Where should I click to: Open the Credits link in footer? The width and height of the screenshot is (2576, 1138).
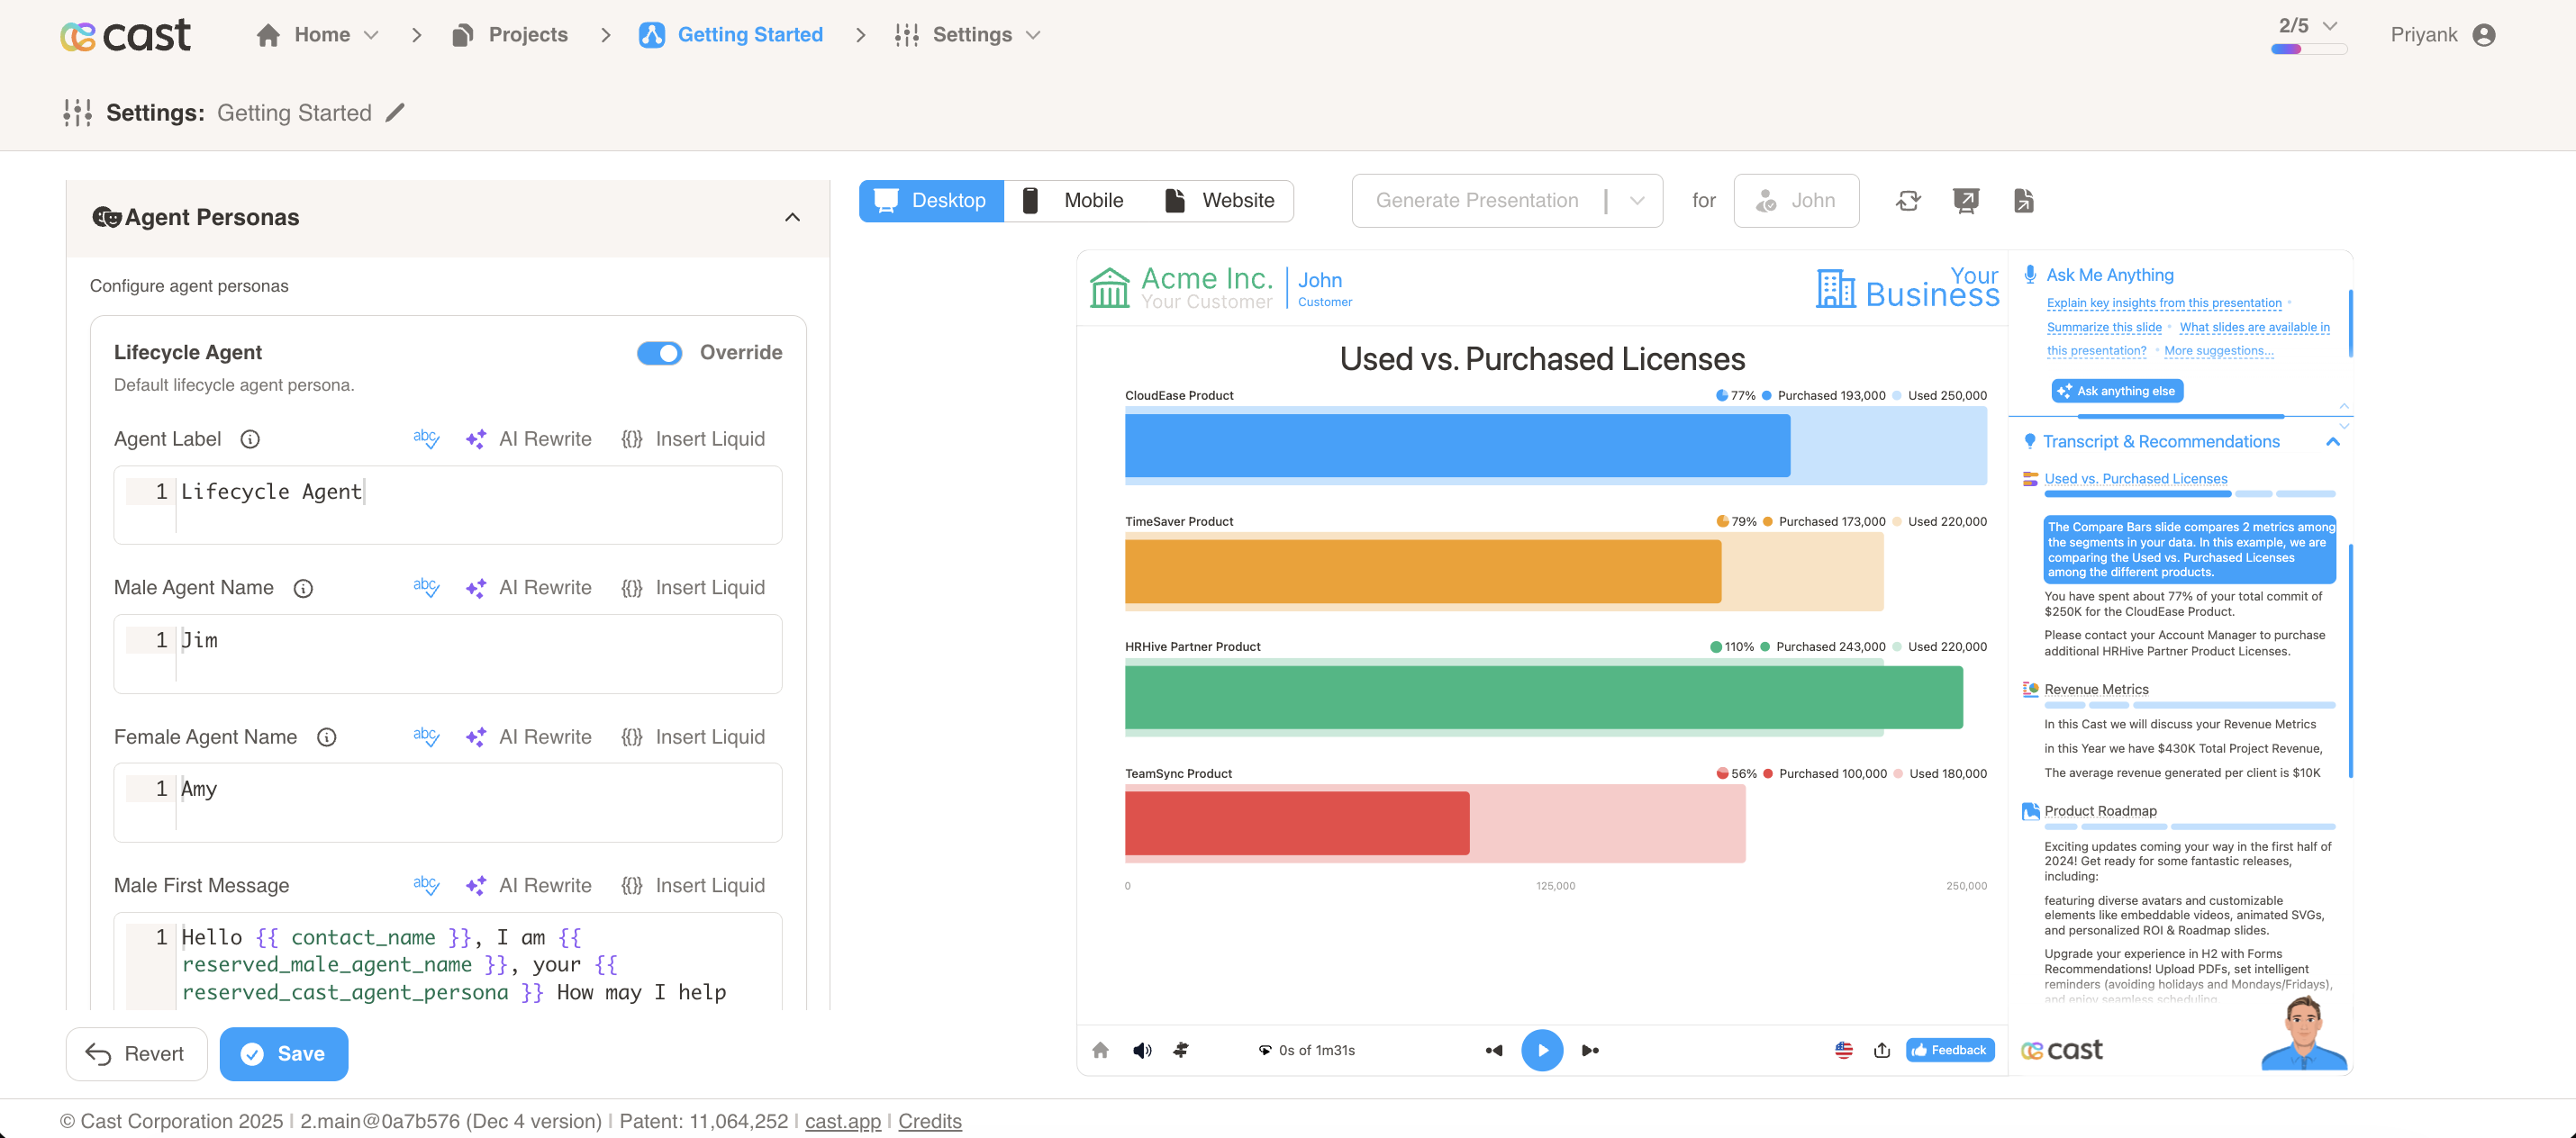[x=929, y=1121]
